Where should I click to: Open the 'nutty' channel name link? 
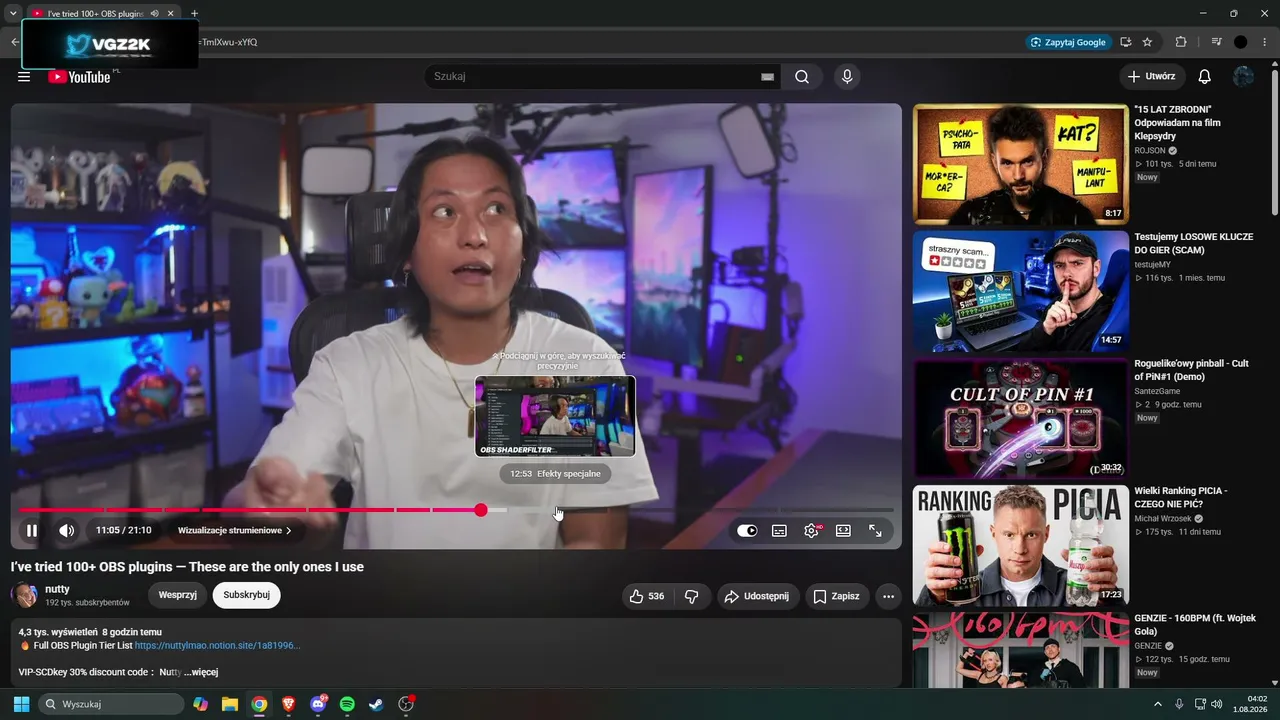(x=57, y=589)
